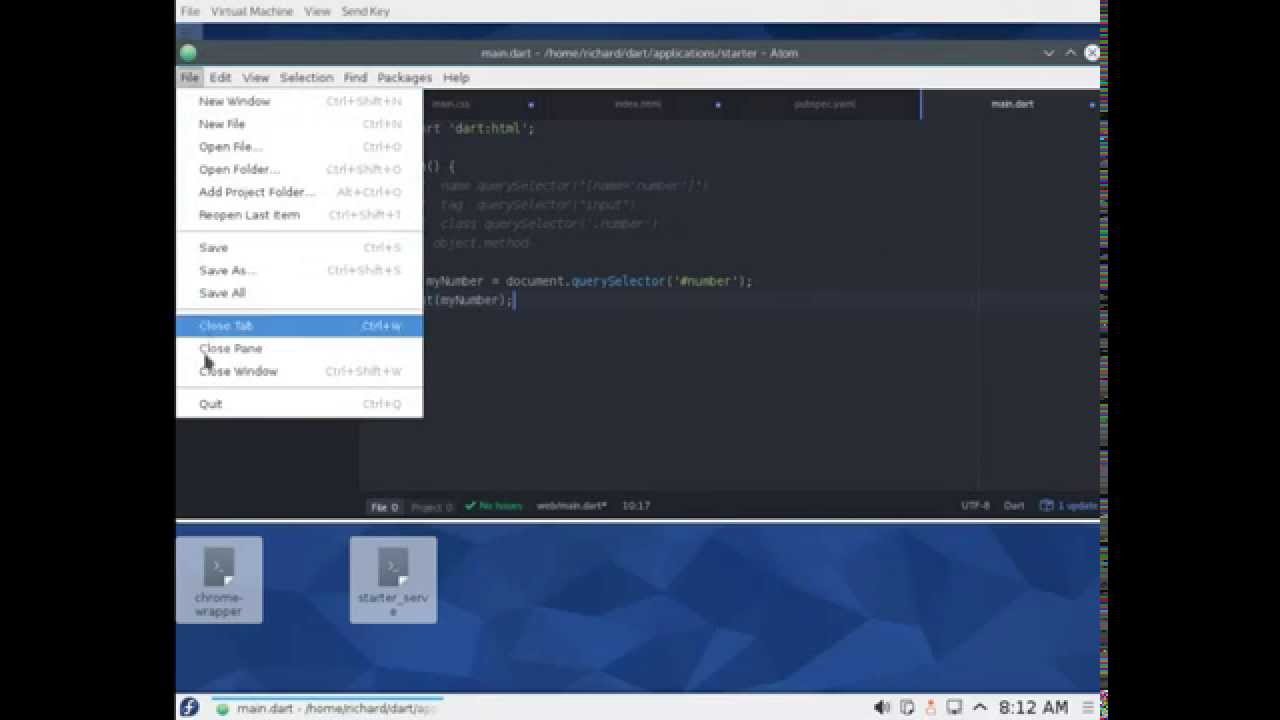This screenshot has width=1280, height=720.
Task: Click the Atom window icon in the title bar
Action: (x=188, y=53)
